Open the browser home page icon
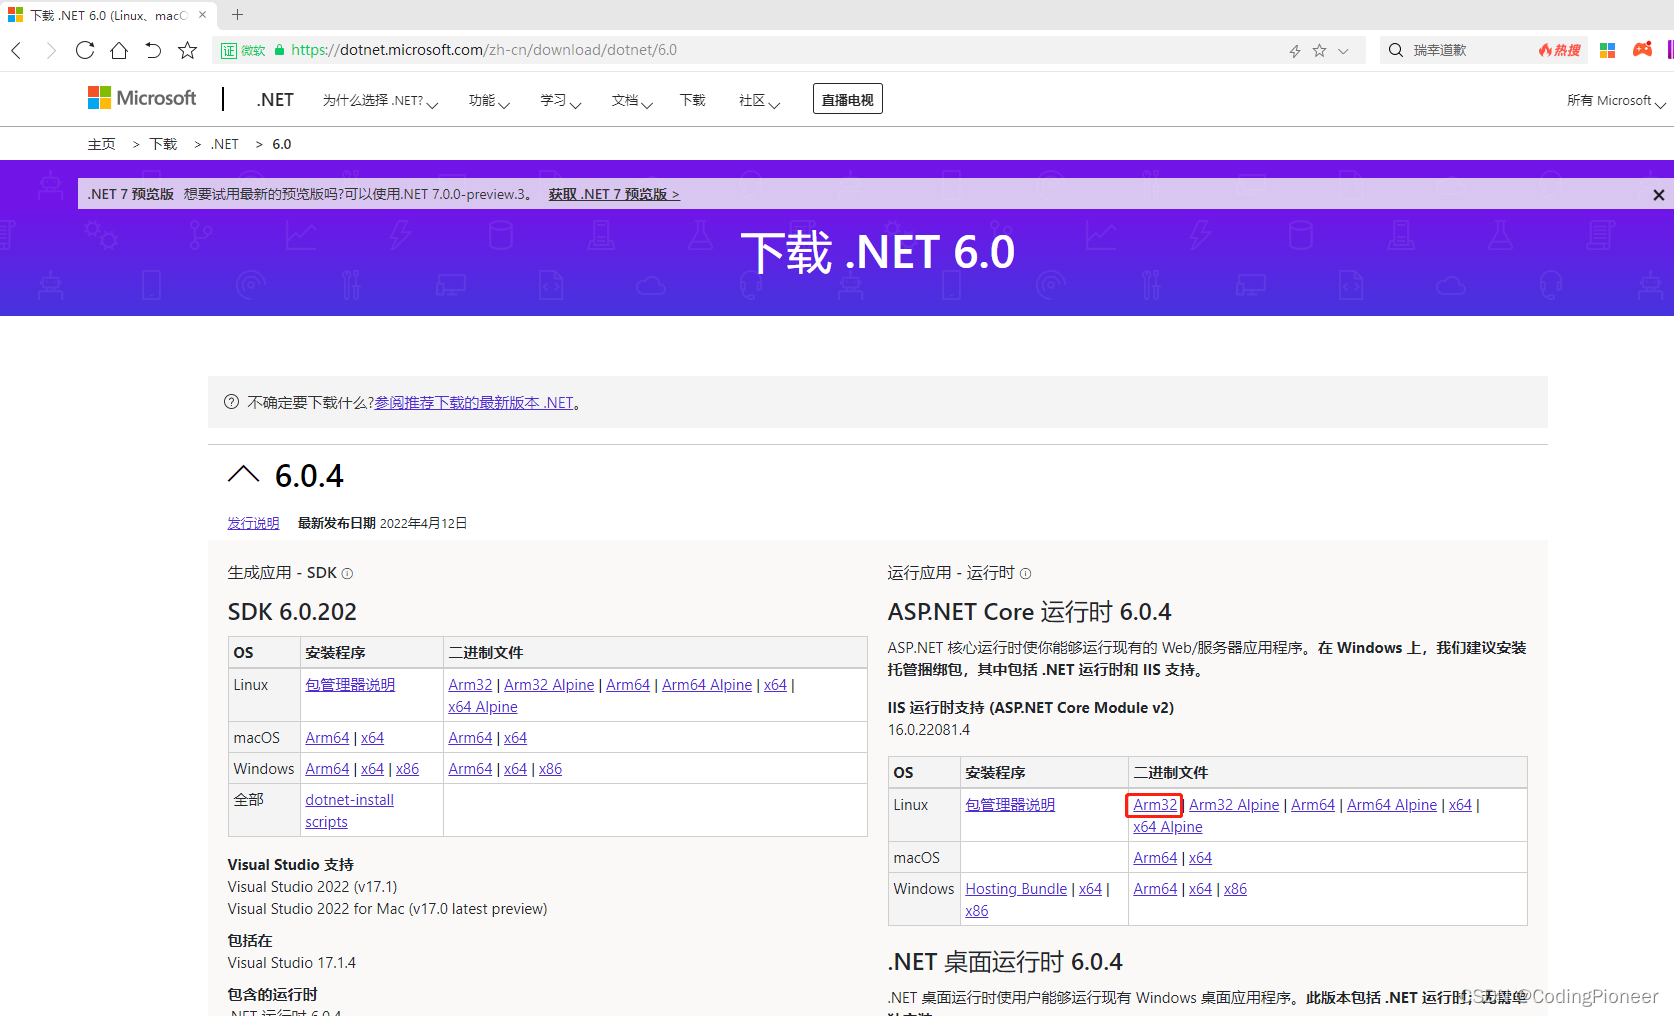The image size is (1674, 1016). (x=119, y=50)
